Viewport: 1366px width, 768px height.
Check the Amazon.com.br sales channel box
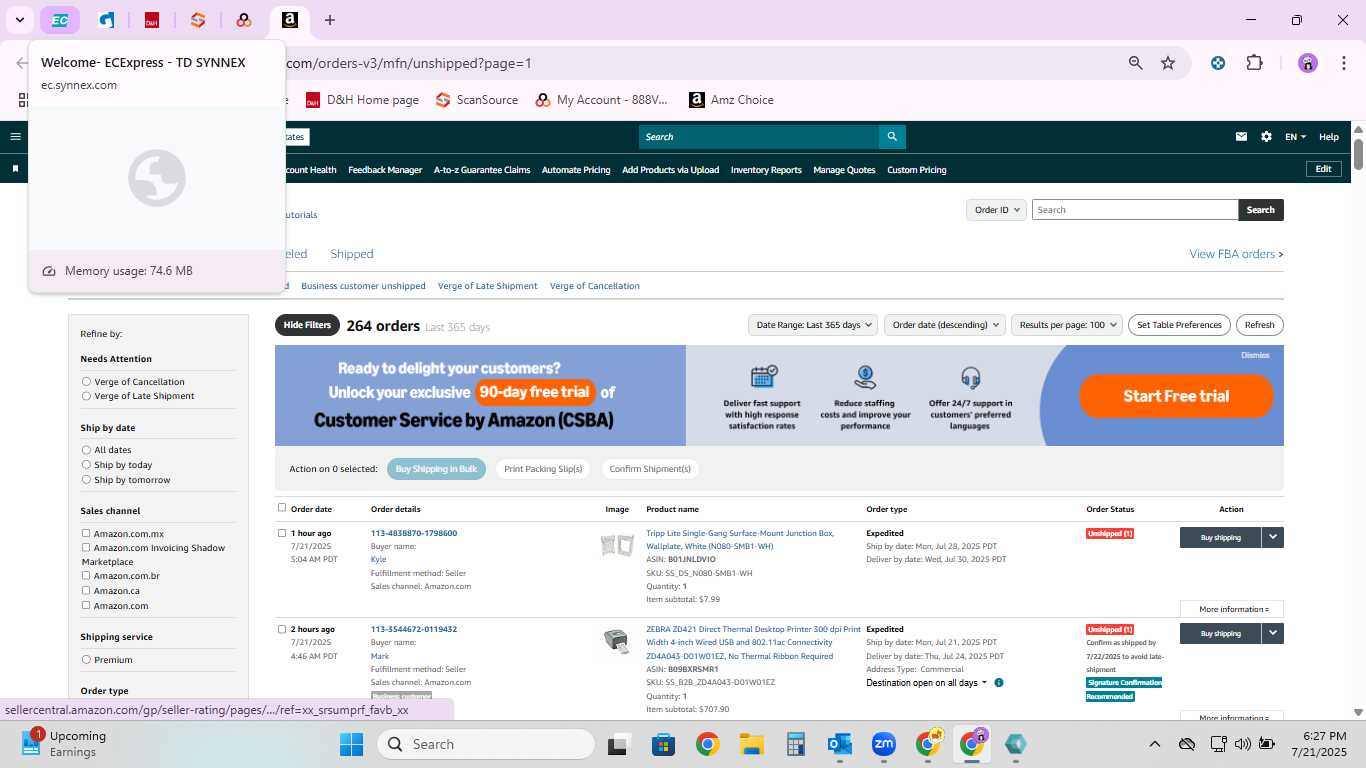[86, 575]
